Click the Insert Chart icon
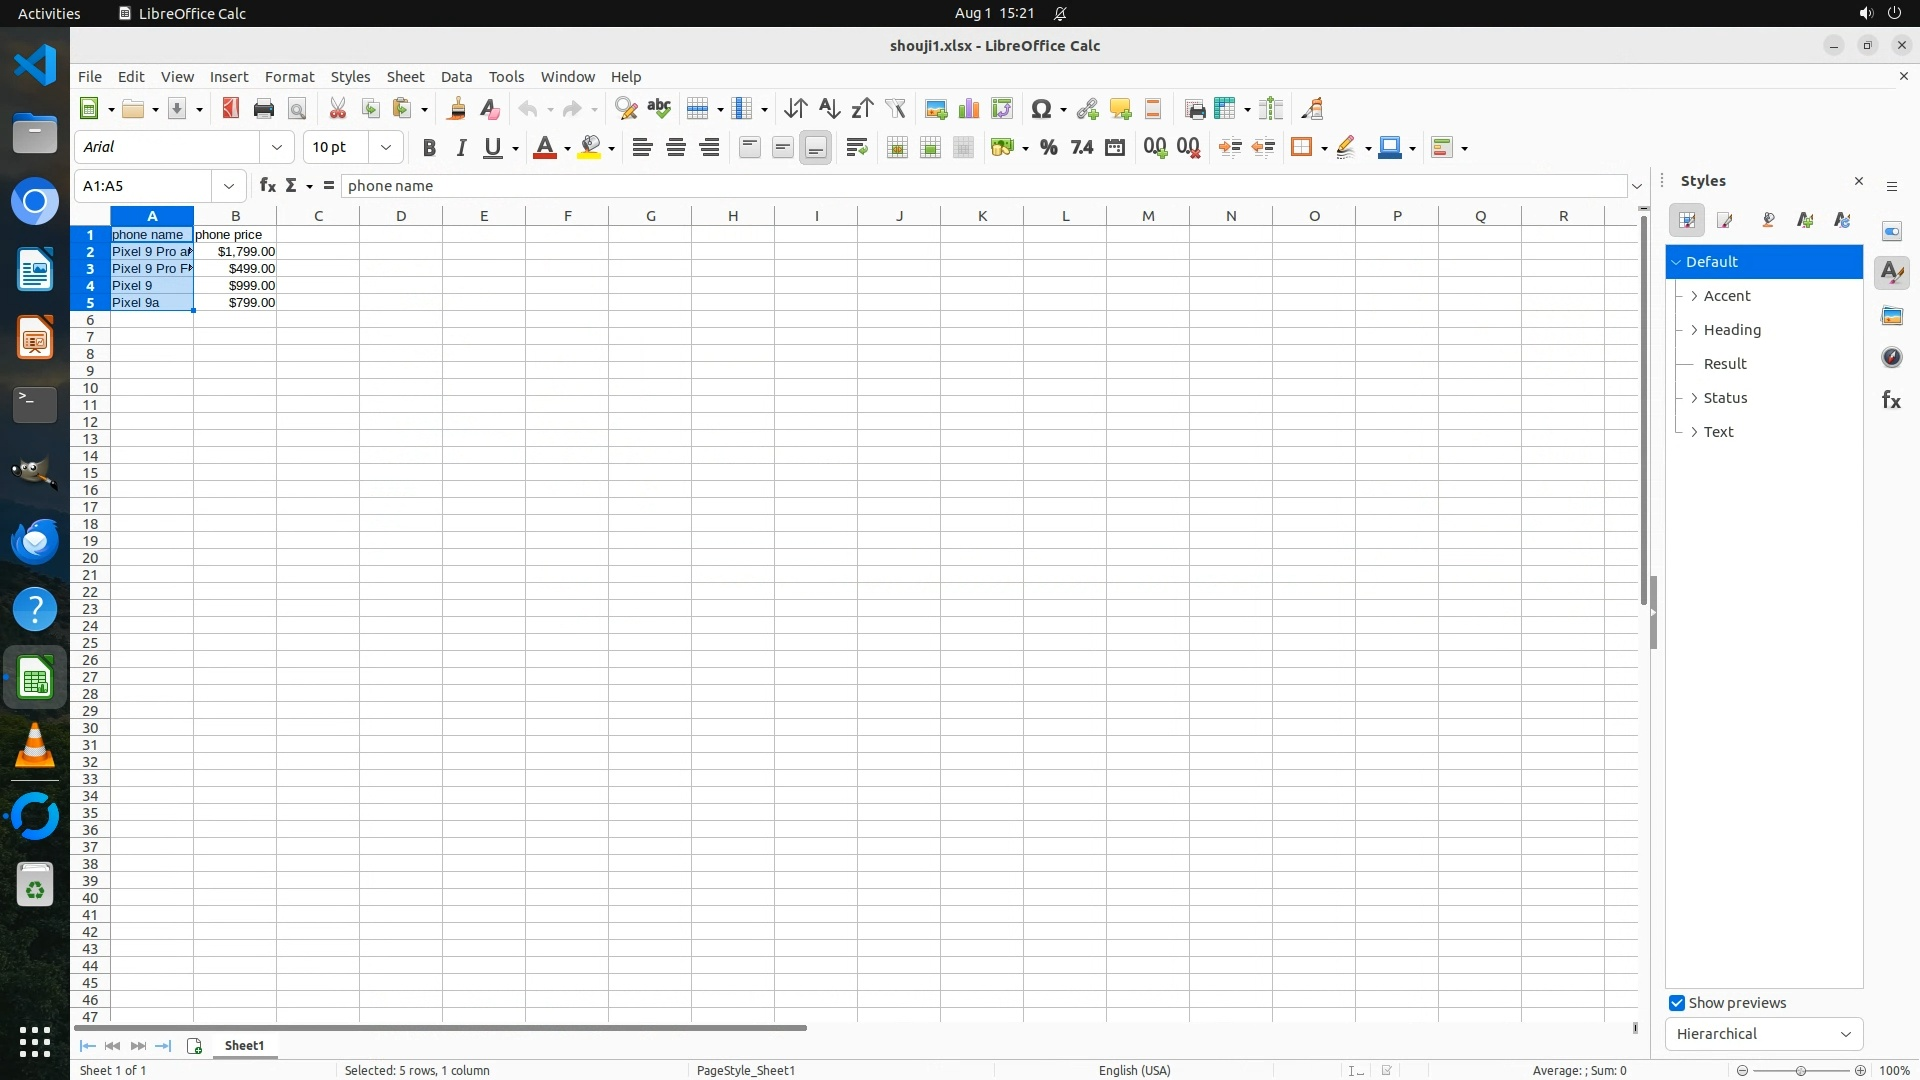Screen dimensions: 1920x1080 click(968, 109)
